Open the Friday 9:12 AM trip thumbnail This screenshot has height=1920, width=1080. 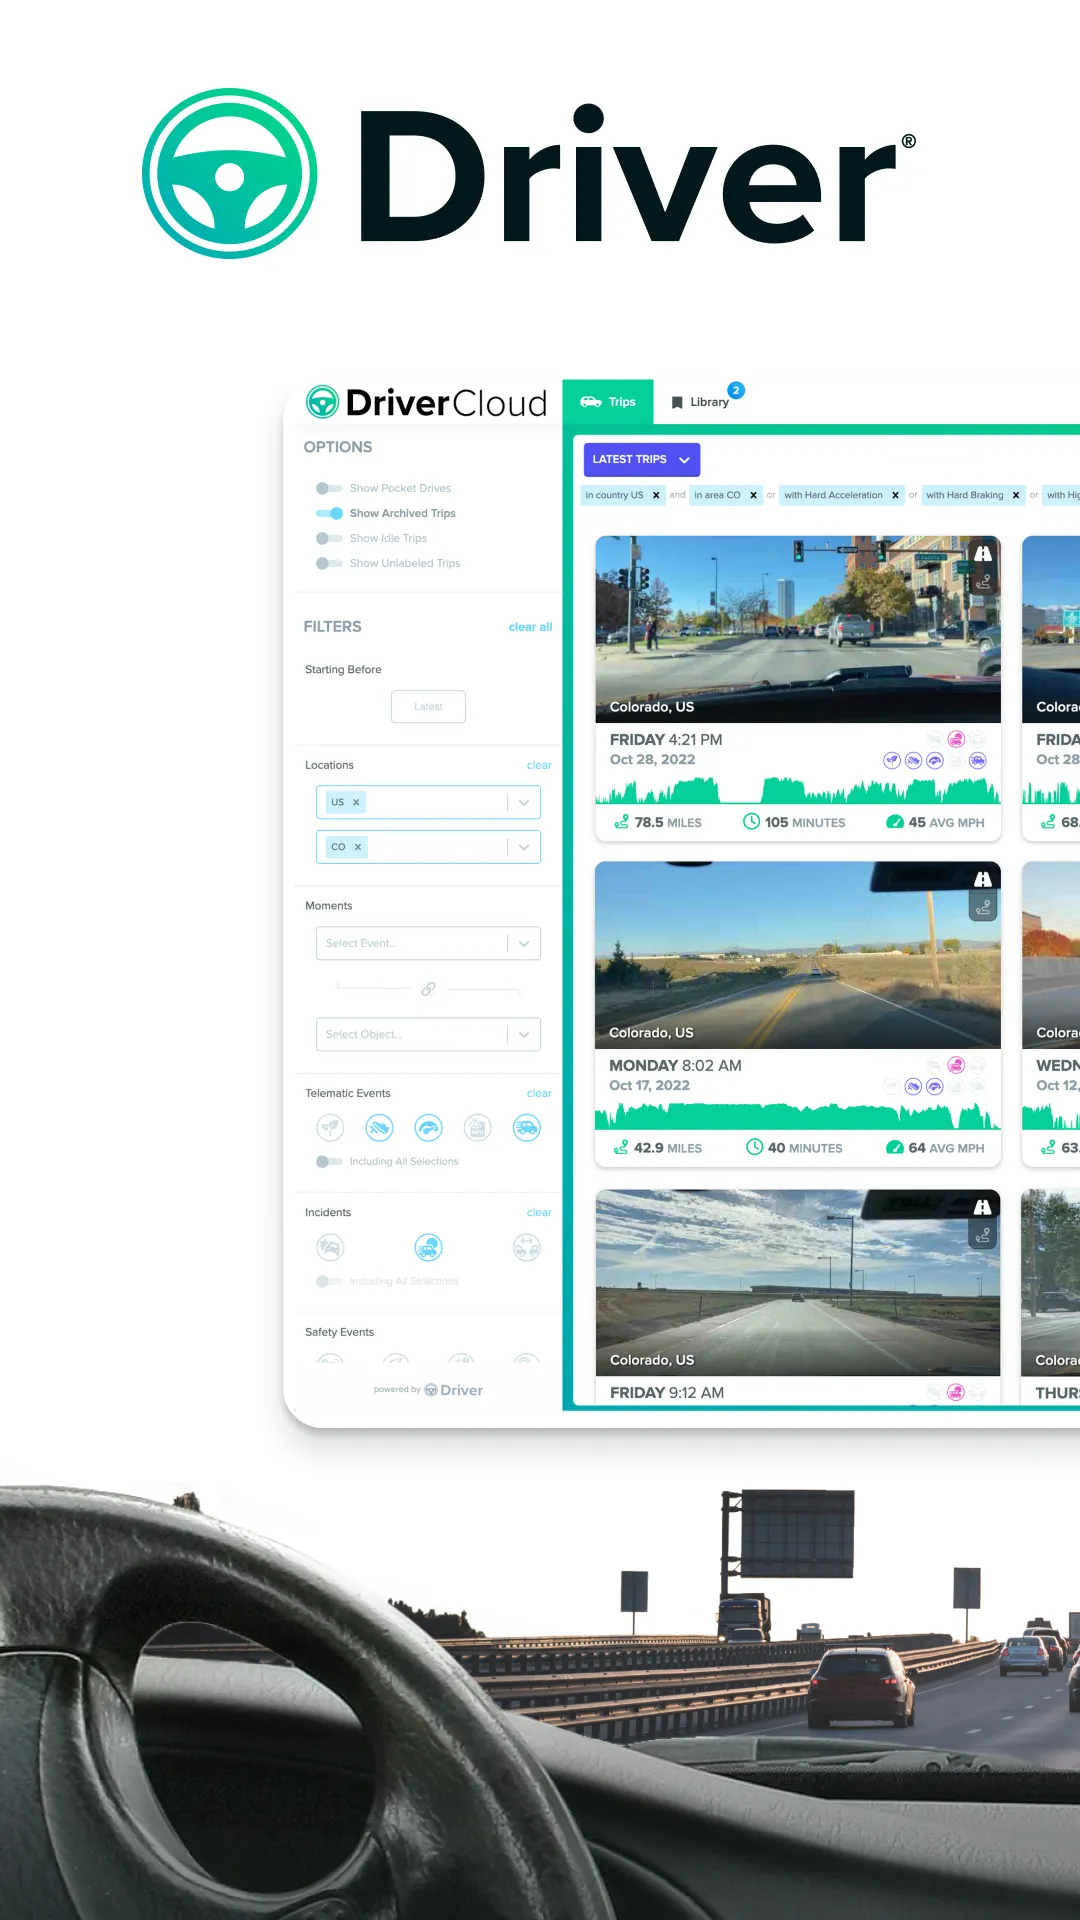tap(797, 1282)
